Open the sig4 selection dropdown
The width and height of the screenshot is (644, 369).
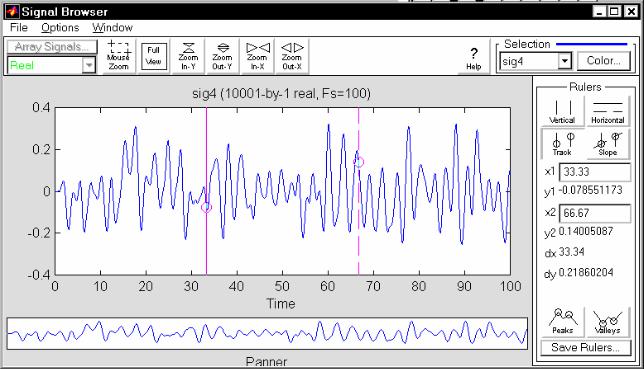point(565,61)
